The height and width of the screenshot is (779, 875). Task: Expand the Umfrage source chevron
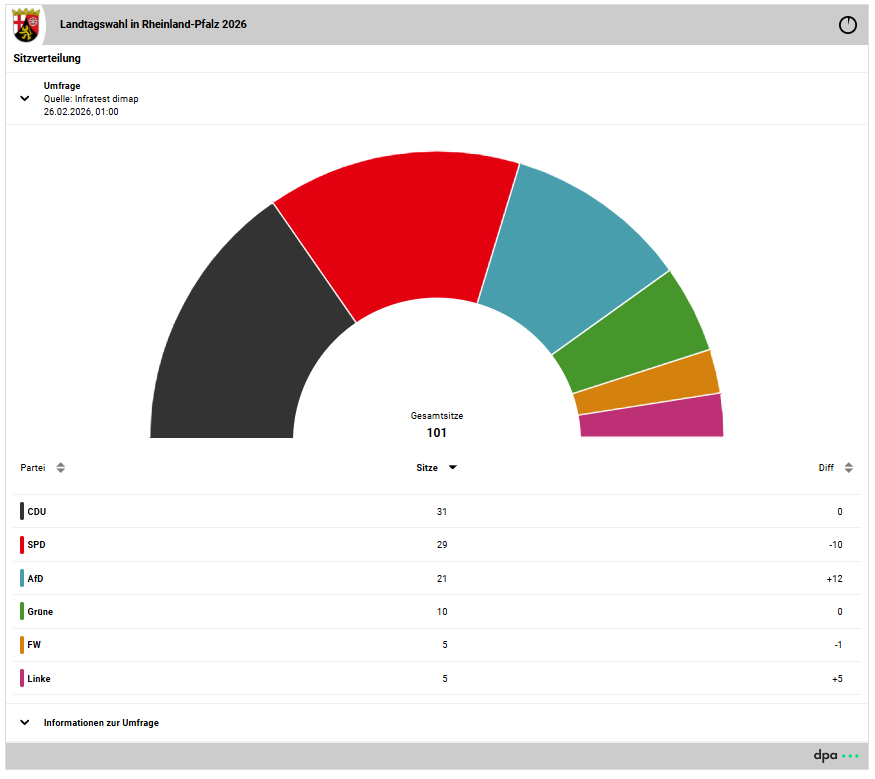[25, 99]
